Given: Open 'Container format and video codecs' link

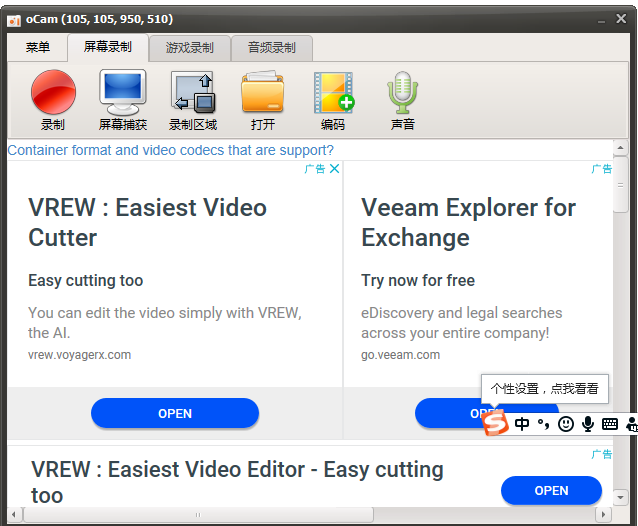Looking at the screenshot, I should tap(170, 150).
